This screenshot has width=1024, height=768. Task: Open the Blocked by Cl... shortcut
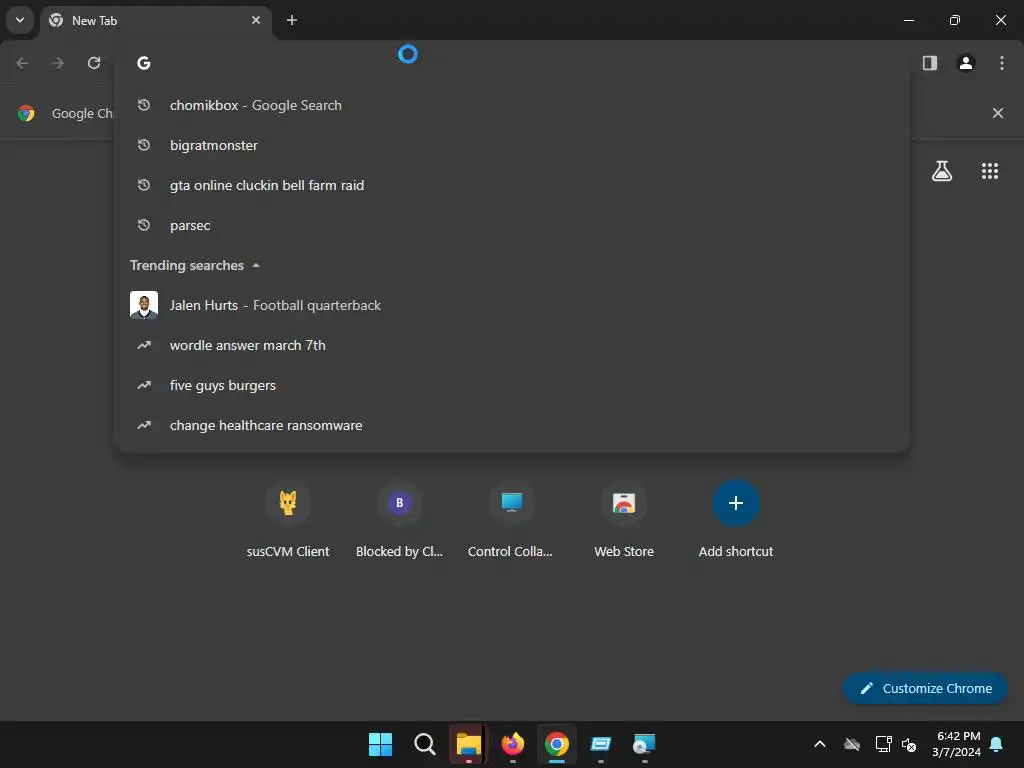point(400,520)
